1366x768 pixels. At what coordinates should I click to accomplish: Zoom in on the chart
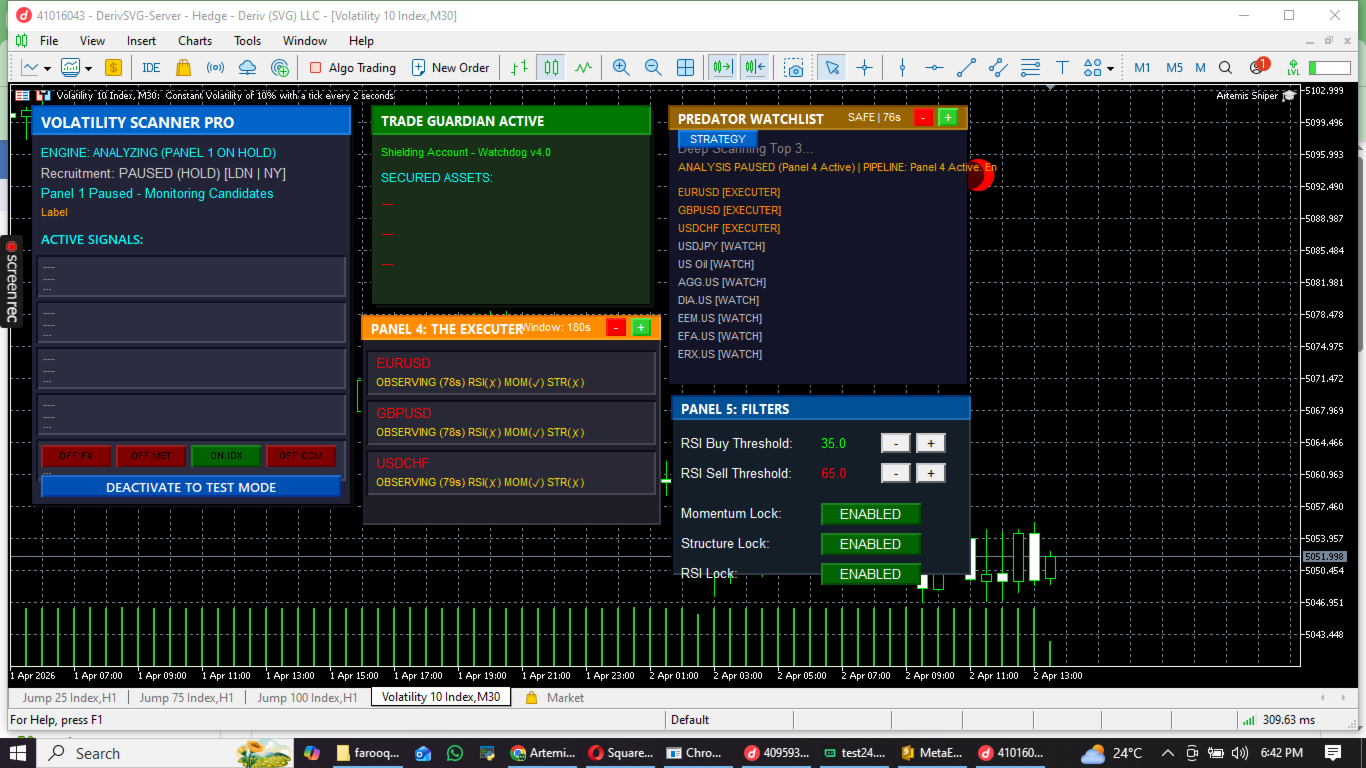pos(621,68)
